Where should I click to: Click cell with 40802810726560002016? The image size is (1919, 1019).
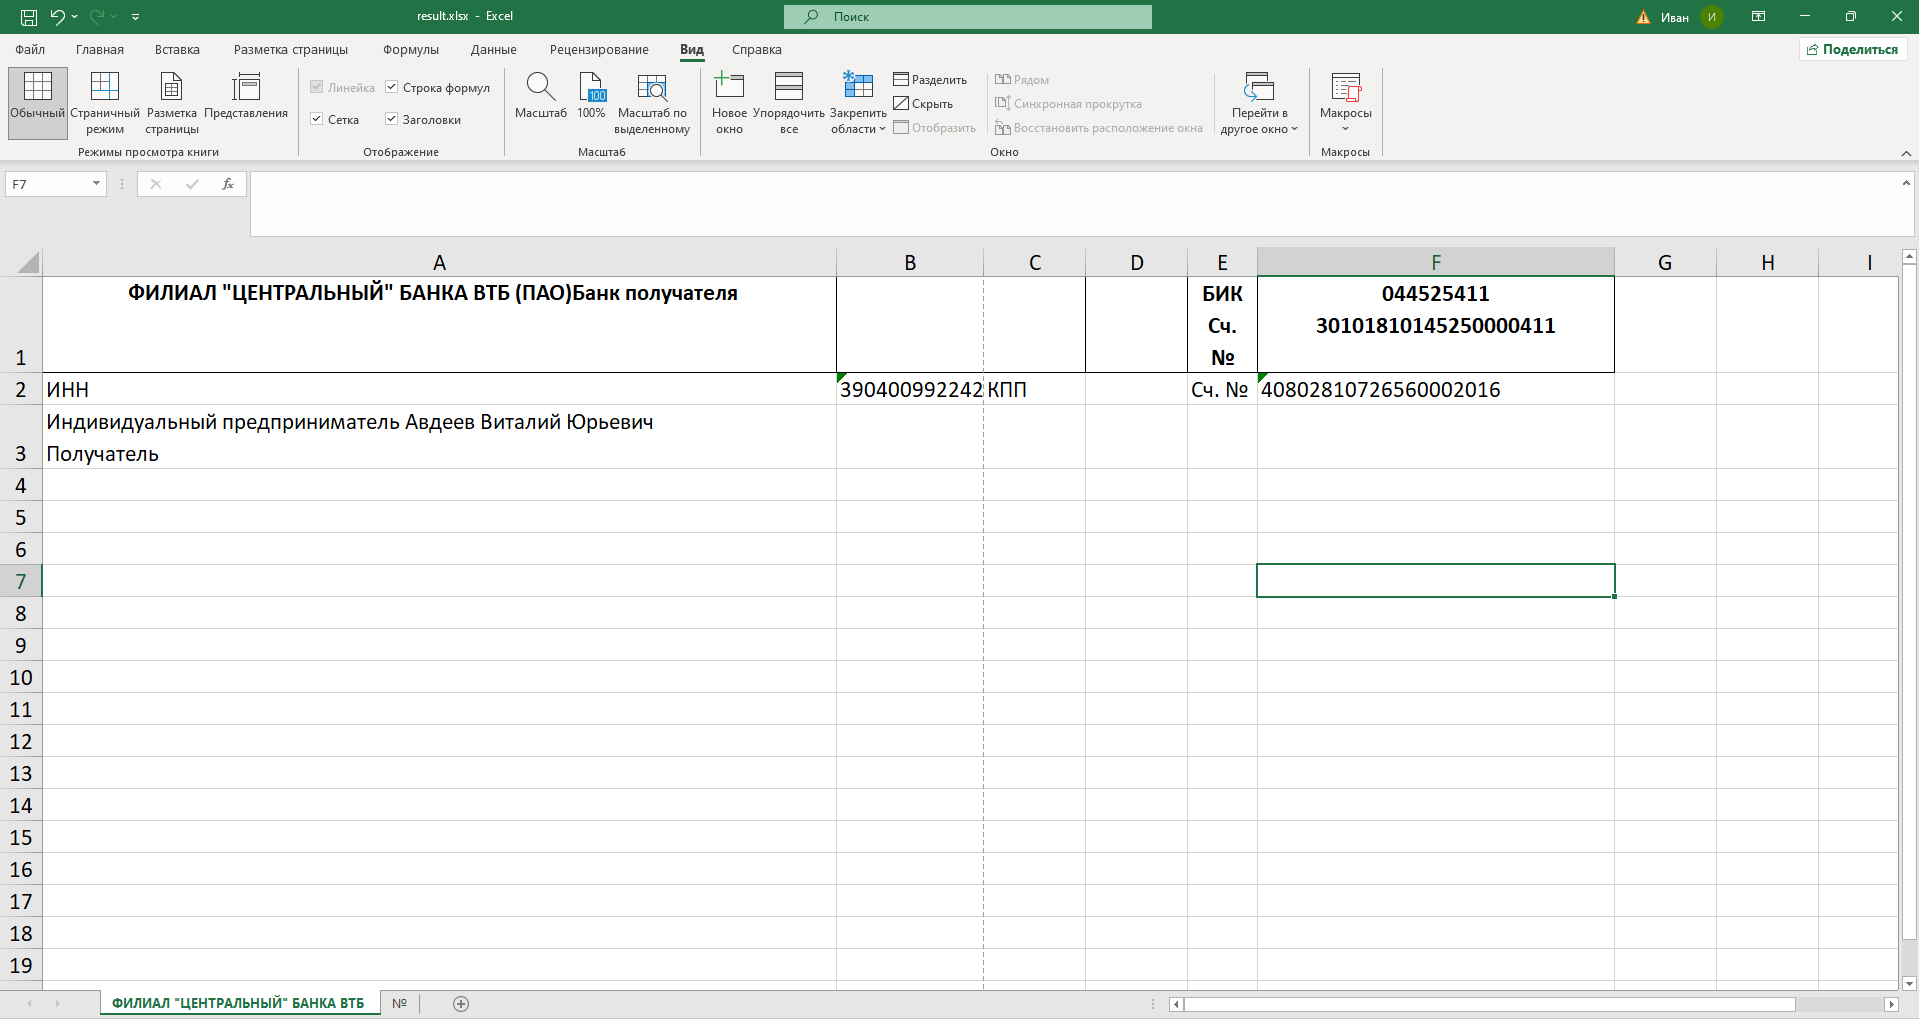click(x=1436, y=389)
